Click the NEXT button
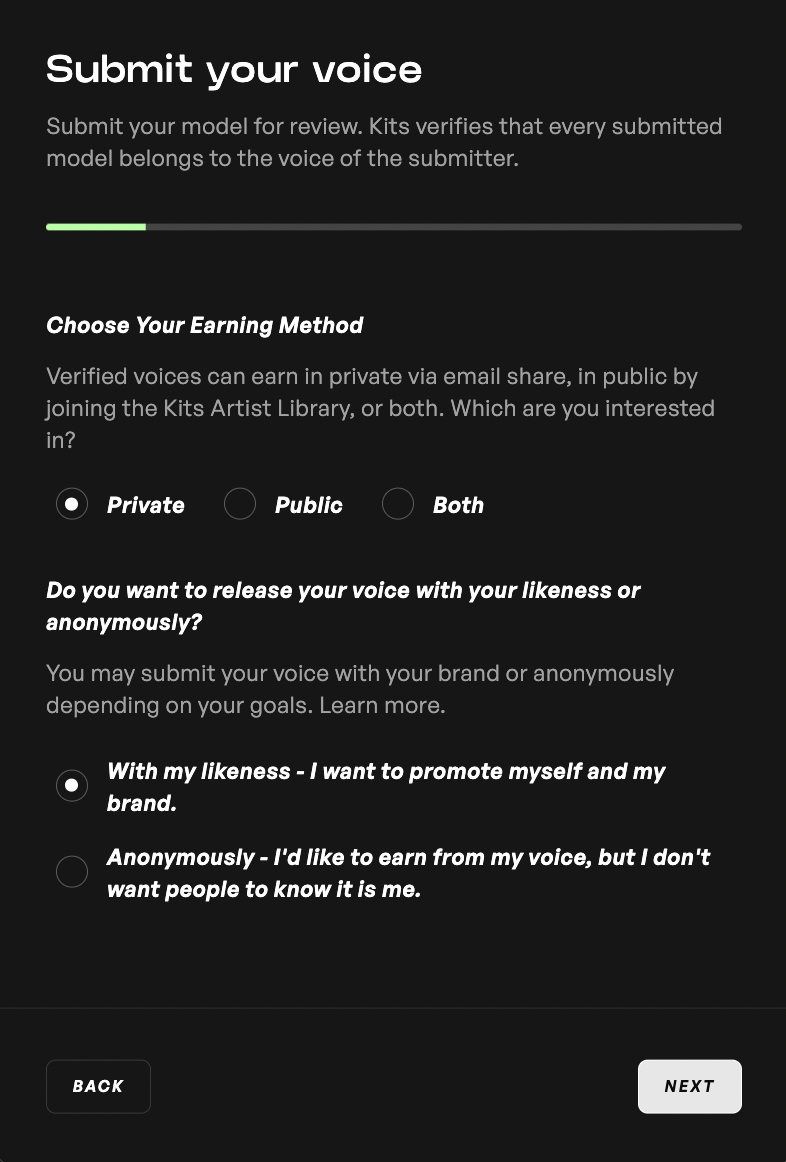 pos(690,1086)
